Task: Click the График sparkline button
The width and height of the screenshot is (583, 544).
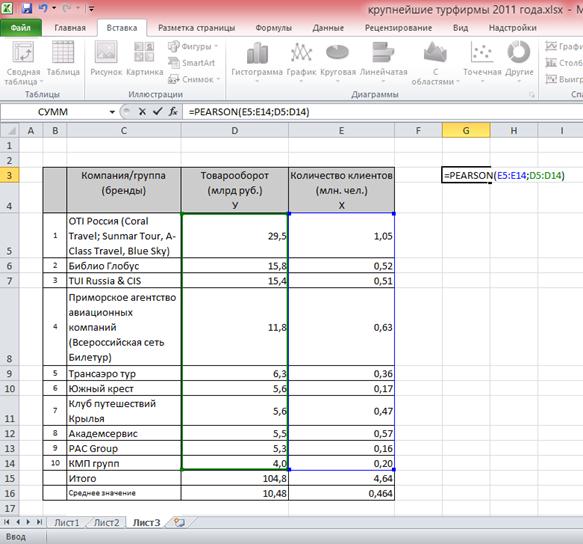Action: pos(564,46)
